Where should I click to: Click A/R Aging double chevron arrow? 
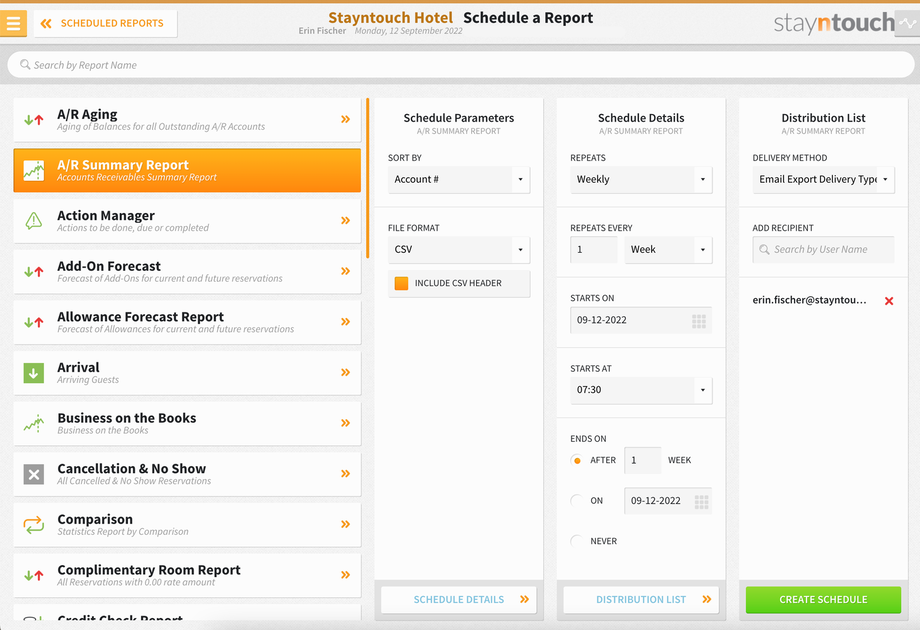tap(346, 119)
